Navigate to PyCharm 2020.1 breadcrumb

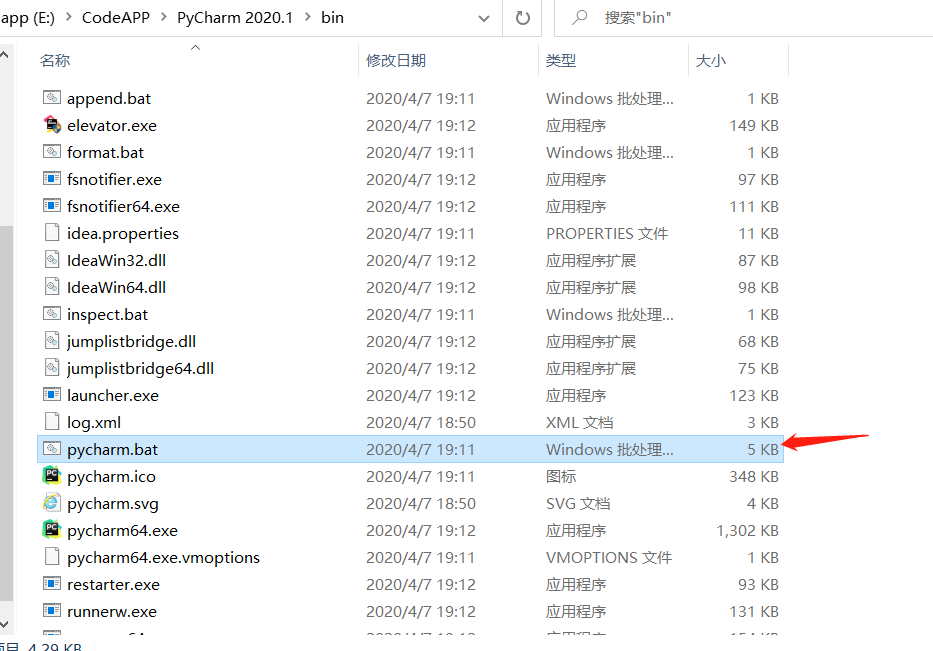(x=235, y=18)
